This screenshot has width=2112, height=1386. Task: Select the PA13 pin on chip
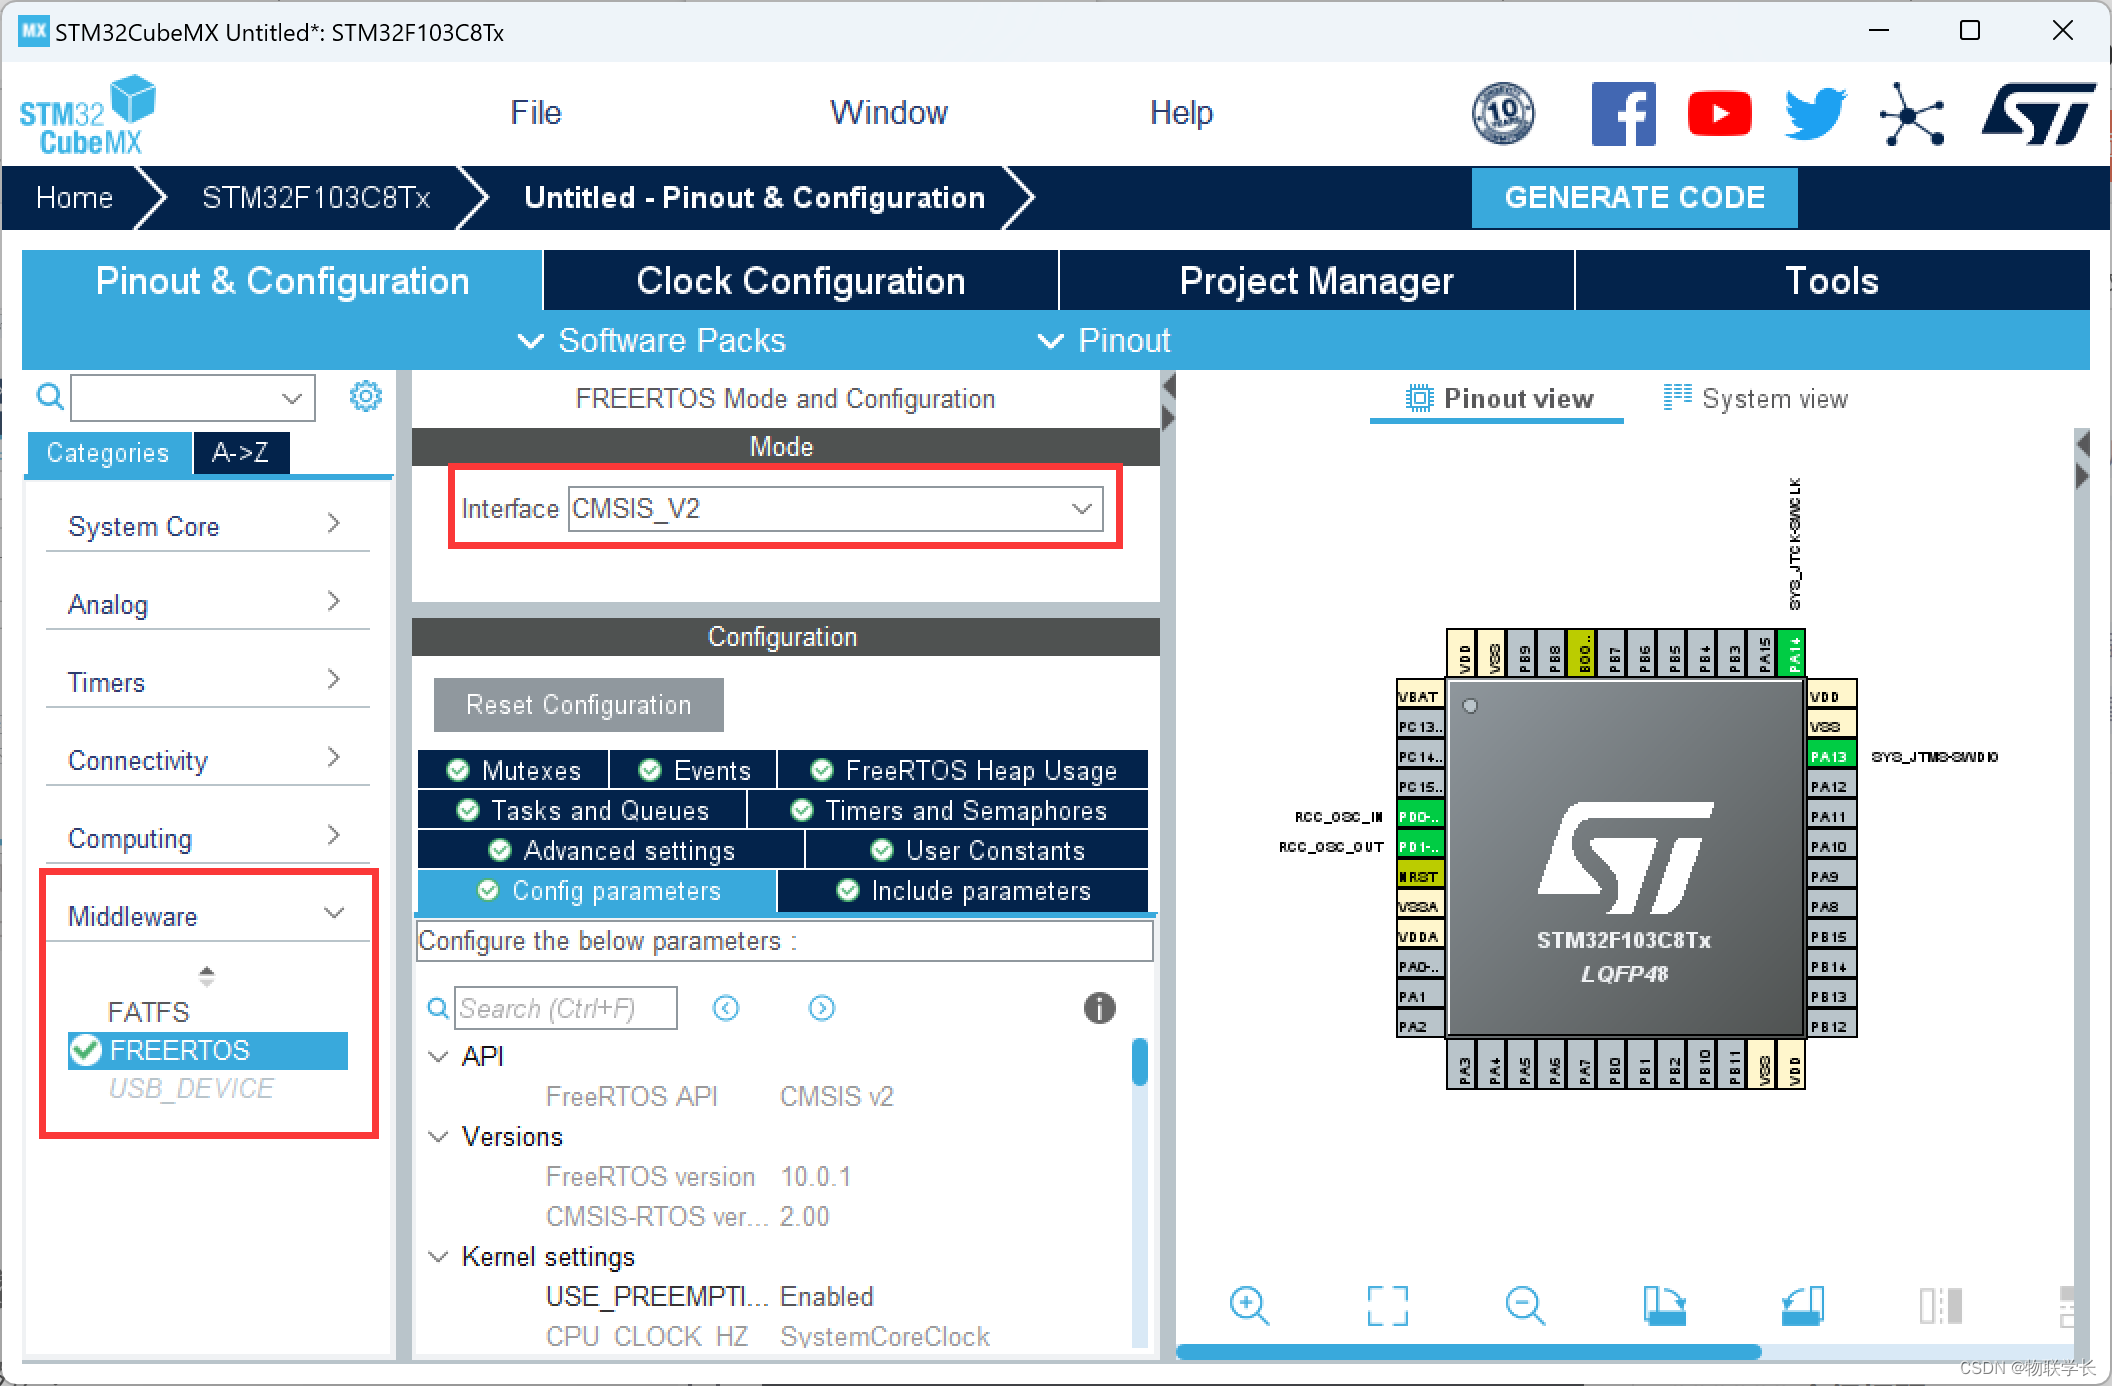[1829, 756]
